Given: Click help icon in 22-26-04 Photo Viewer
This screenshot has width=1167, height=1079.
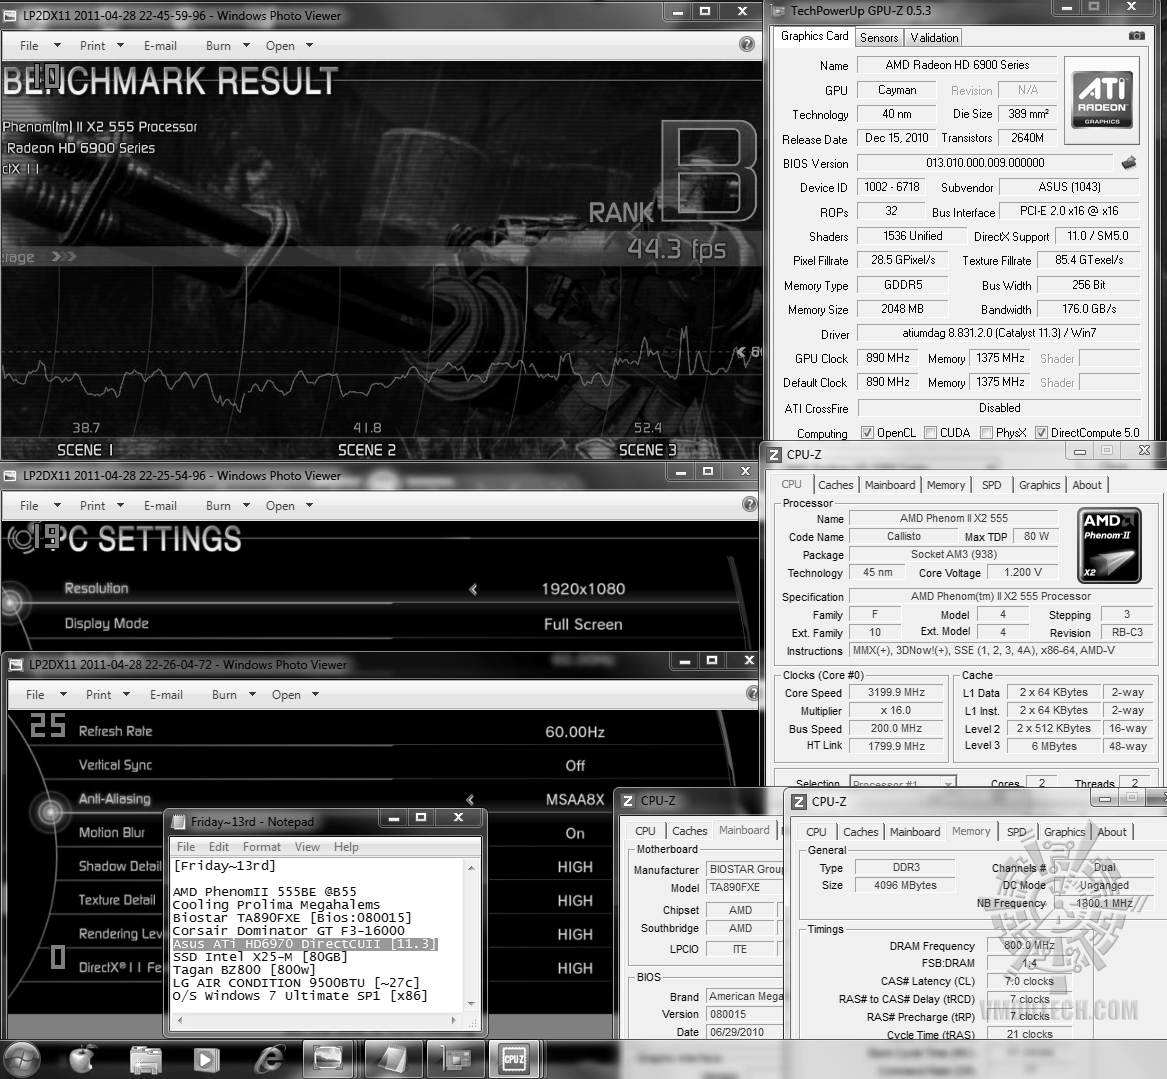Looking at the screenshot, I should pyautogui.click(x=753, y=694).
